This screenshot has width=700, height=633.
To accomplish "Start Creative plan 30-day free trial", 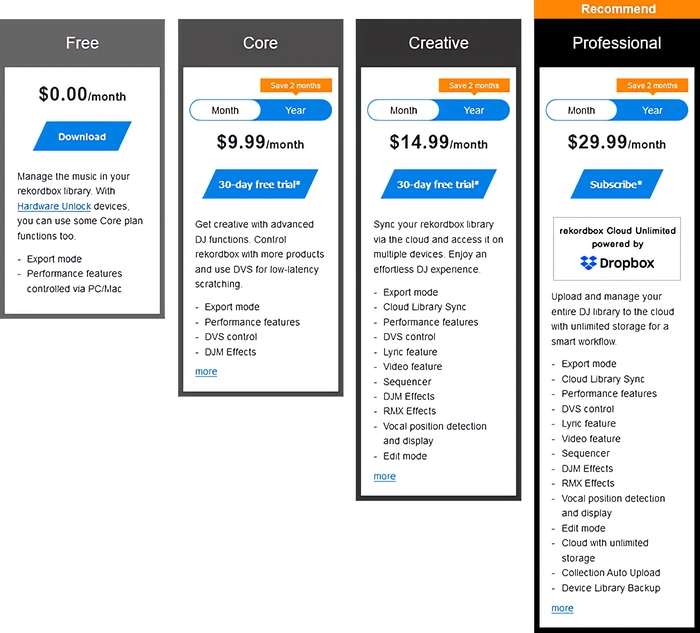I will coord(438,184).
